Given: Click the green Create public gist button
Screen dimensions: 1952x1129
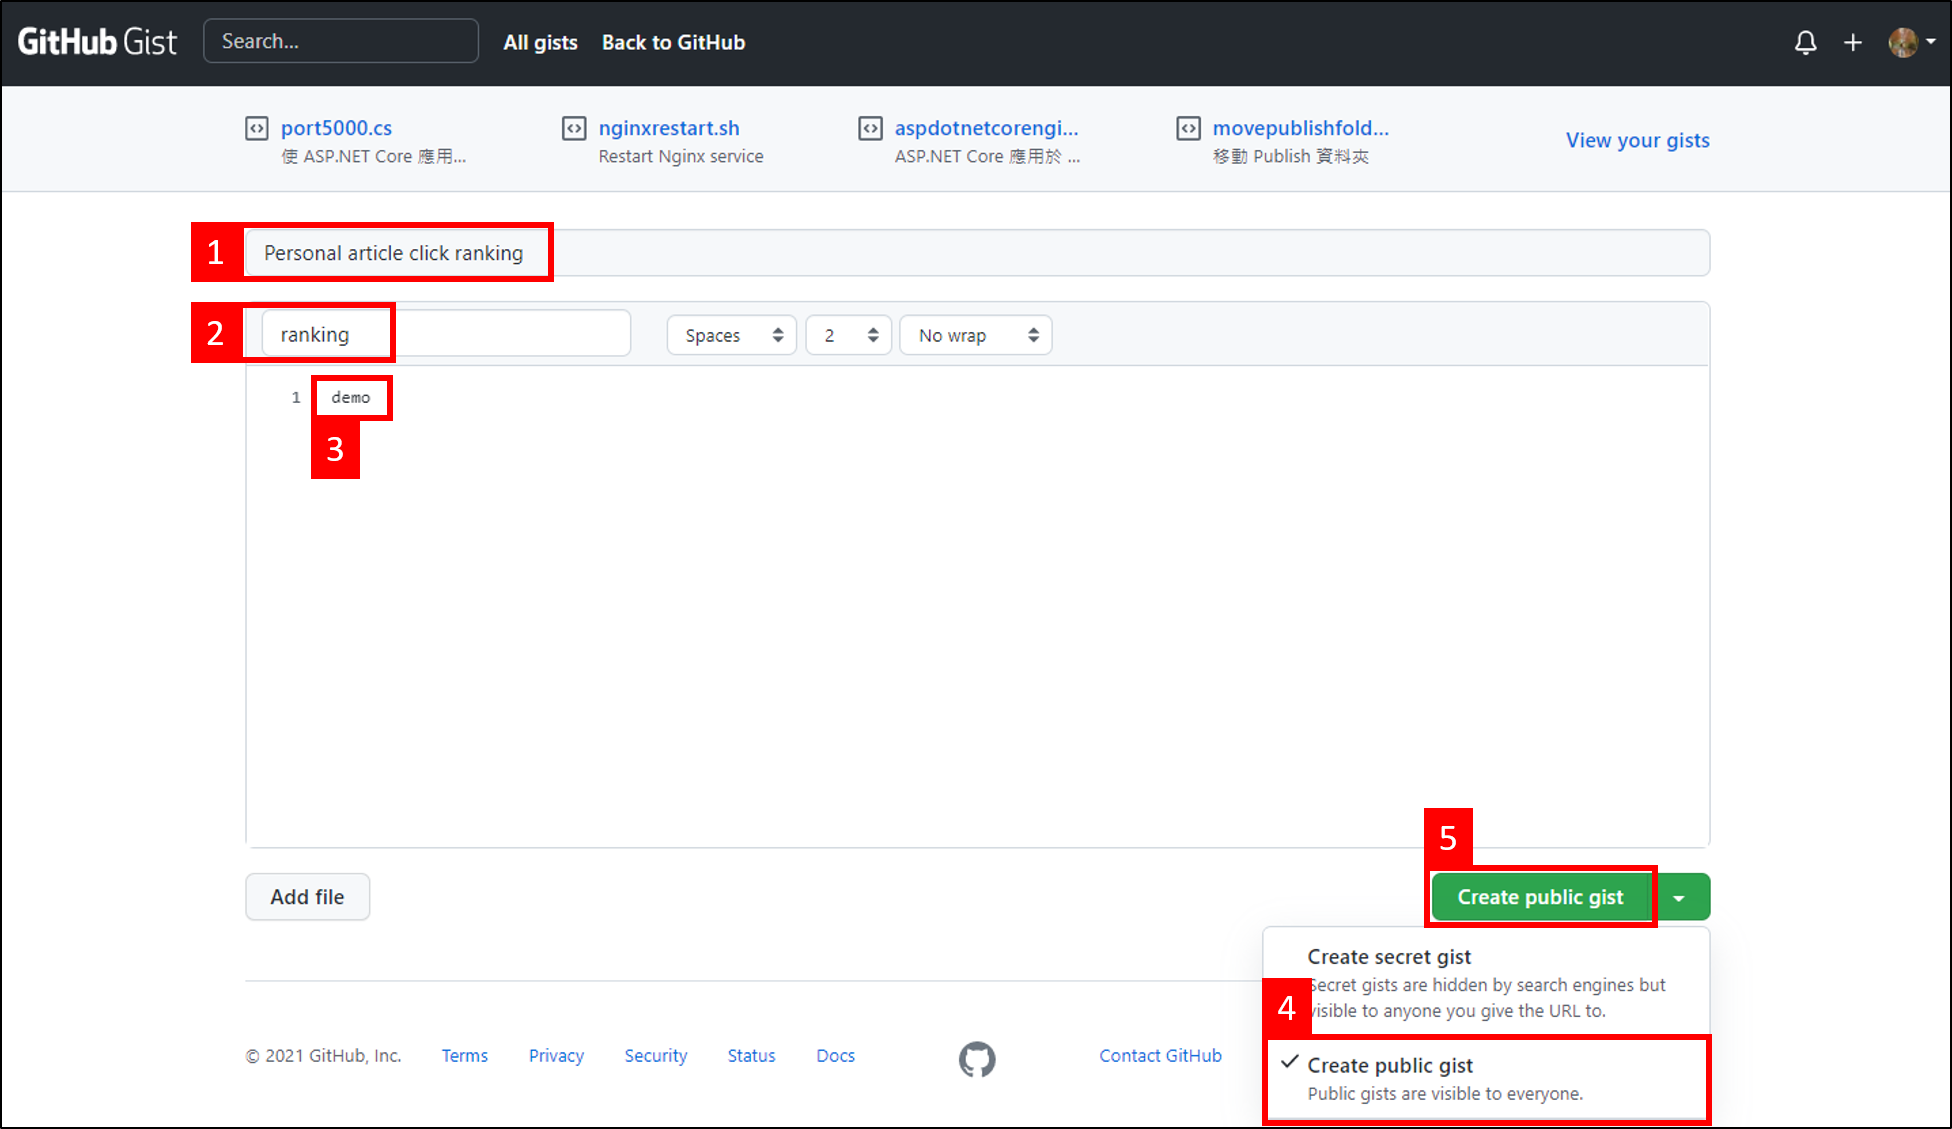Looking at the screenshot, I should [x=1540, y=897].
